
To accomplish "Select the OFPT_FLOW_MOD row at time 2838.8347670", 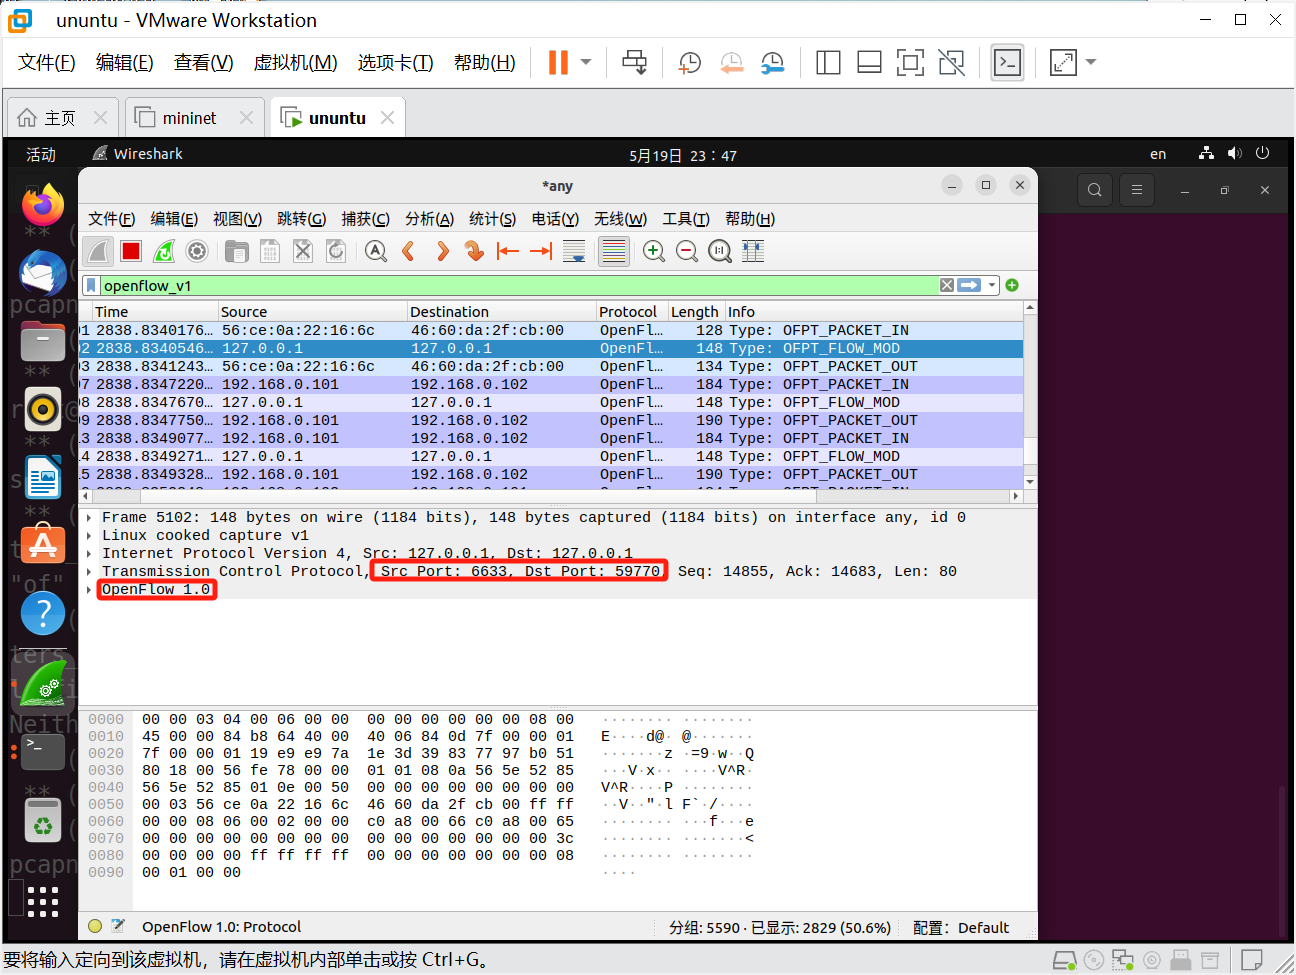I will tap(552, 403).
